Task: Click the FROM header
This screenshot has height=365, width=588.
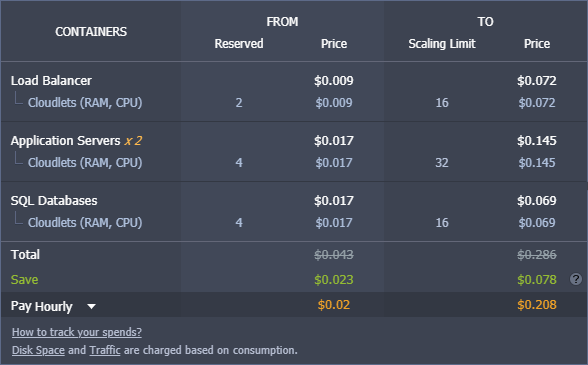Action: (282, 22)
